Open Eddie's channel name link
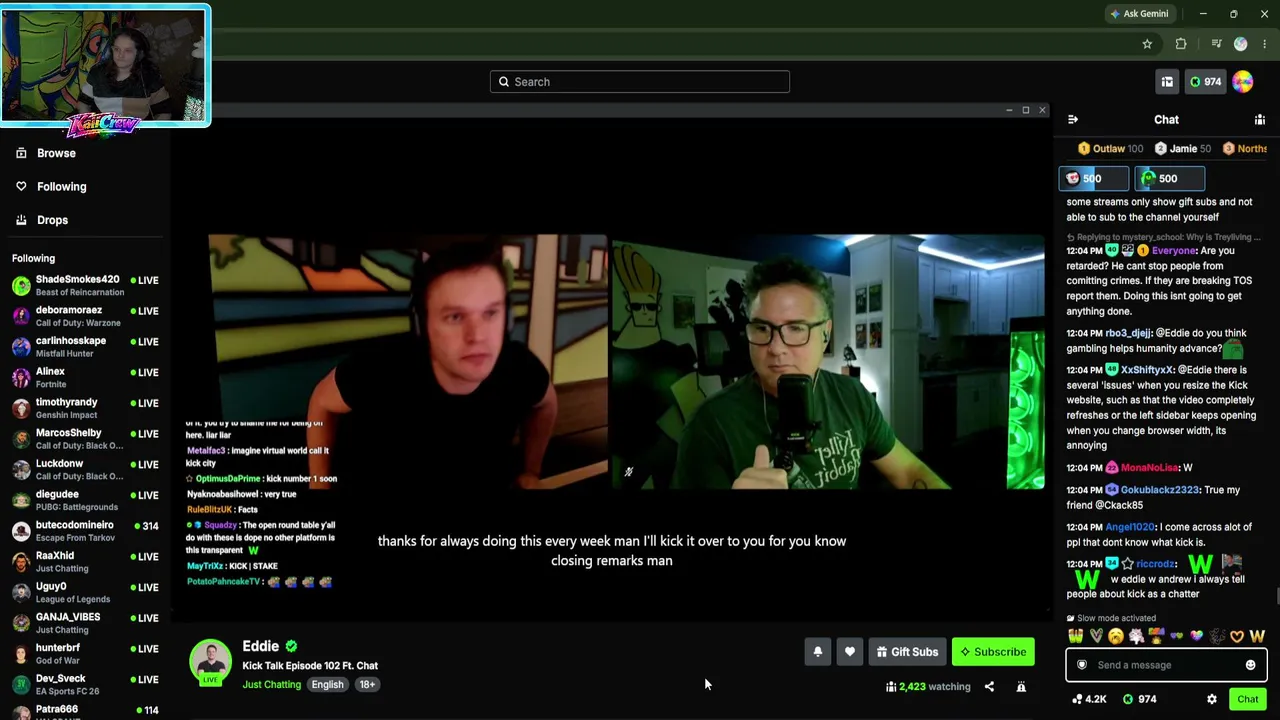1280x720 pixels. (x=260, y=647)
